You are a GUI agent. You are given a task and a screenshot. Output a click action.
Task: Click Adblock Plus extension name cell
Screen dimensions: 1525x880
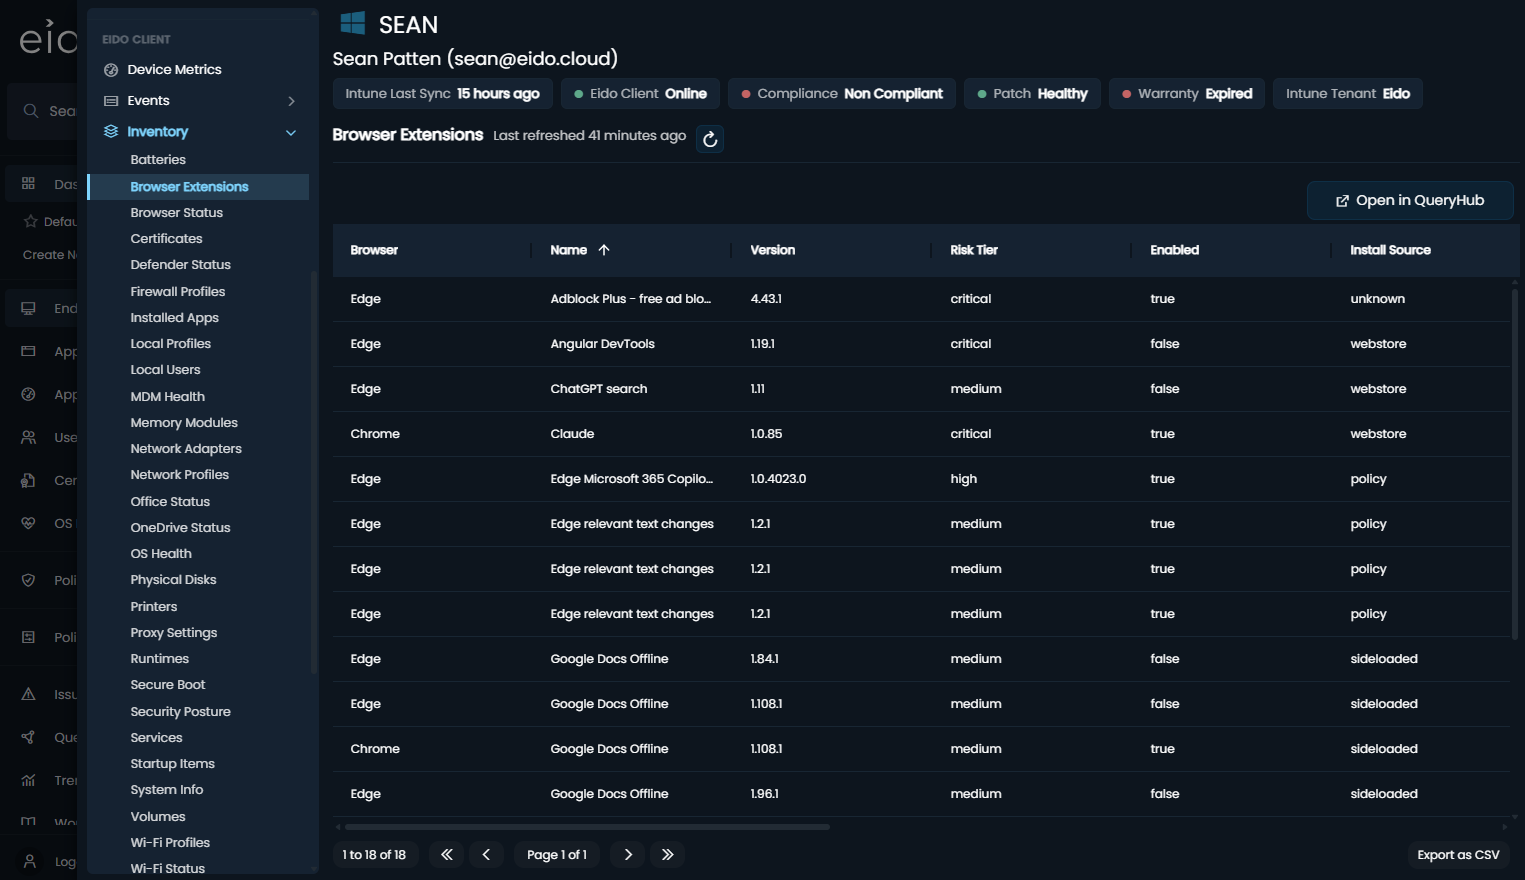631,299
